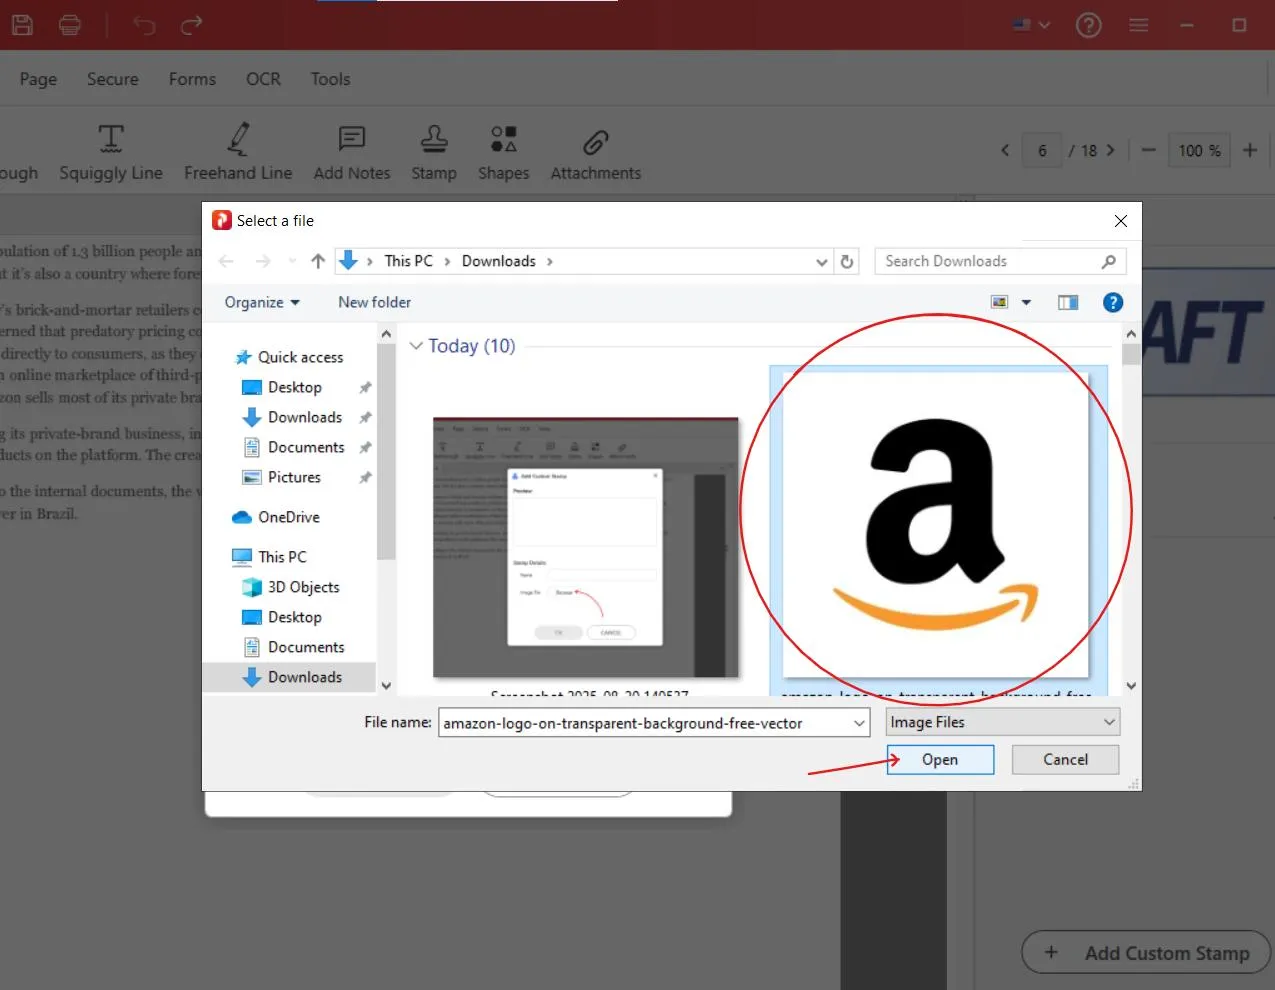This screenshot has height=990, width=1275.
Task: Select Pictures in Quick access
Action: (294, 477)
